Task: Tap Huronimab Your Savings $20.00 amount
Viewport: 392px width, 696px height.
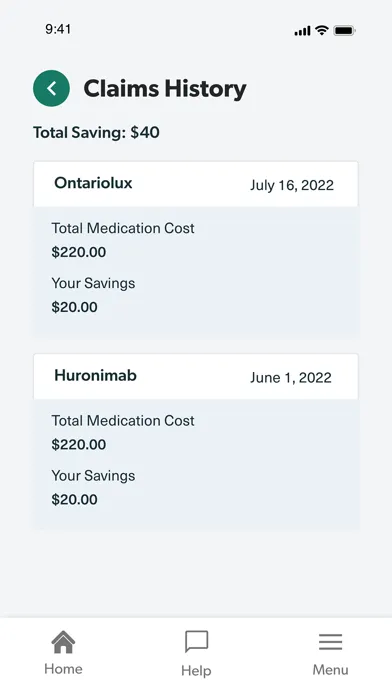Action: click(75, 499)
